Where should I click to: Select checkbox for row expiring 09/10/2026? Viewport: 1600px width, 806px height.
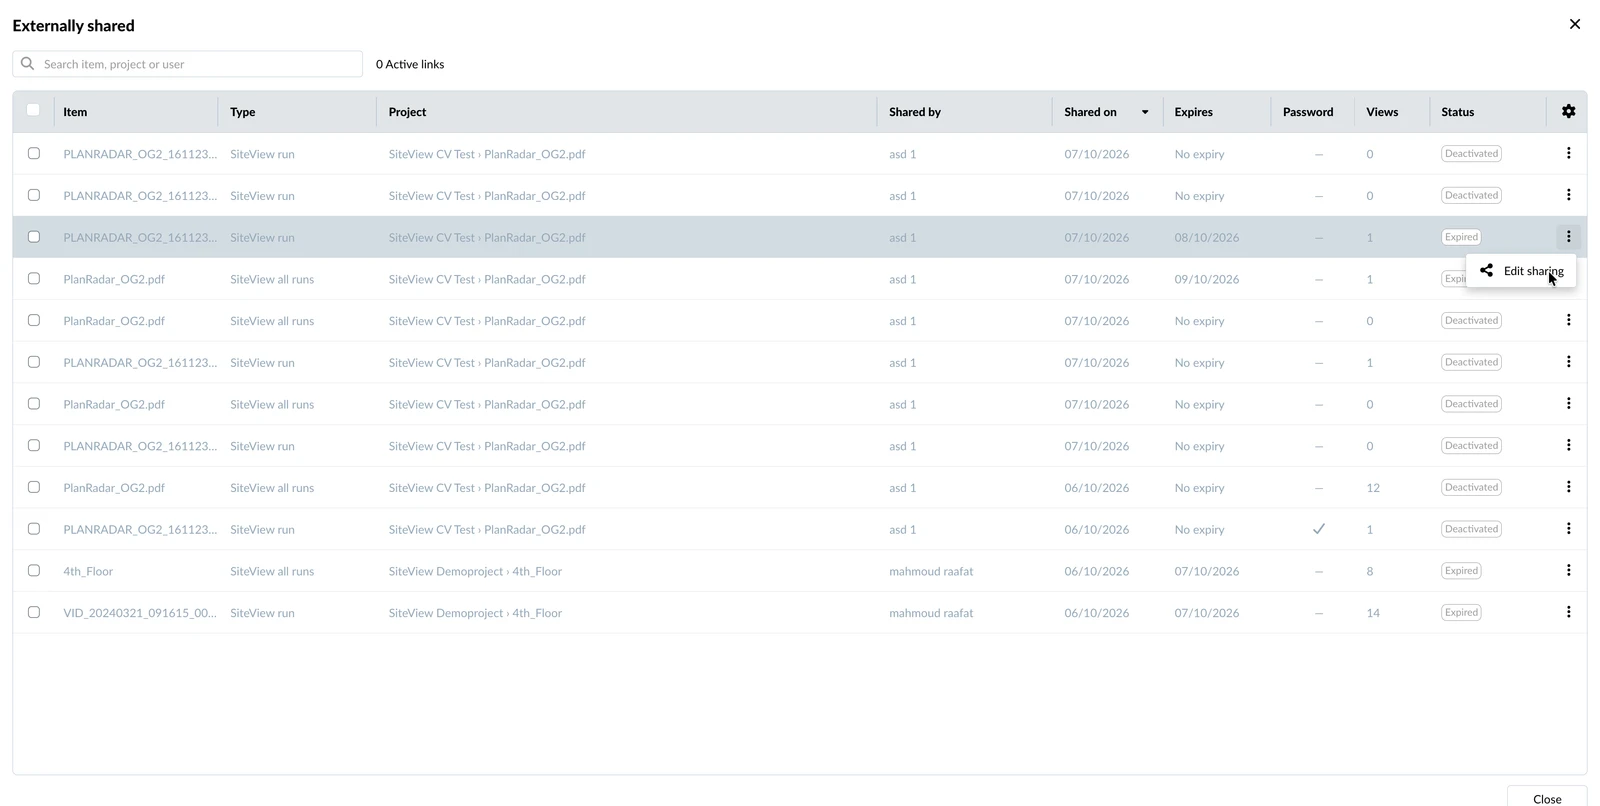click(x=34, y=279)
